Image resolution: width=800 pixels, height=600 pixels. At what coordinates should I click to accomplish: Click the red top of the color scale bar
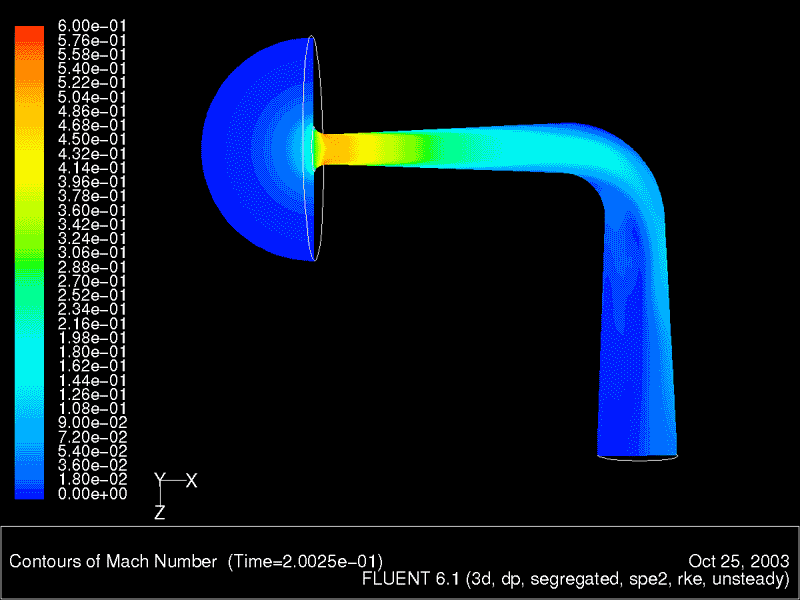point(30,34)
